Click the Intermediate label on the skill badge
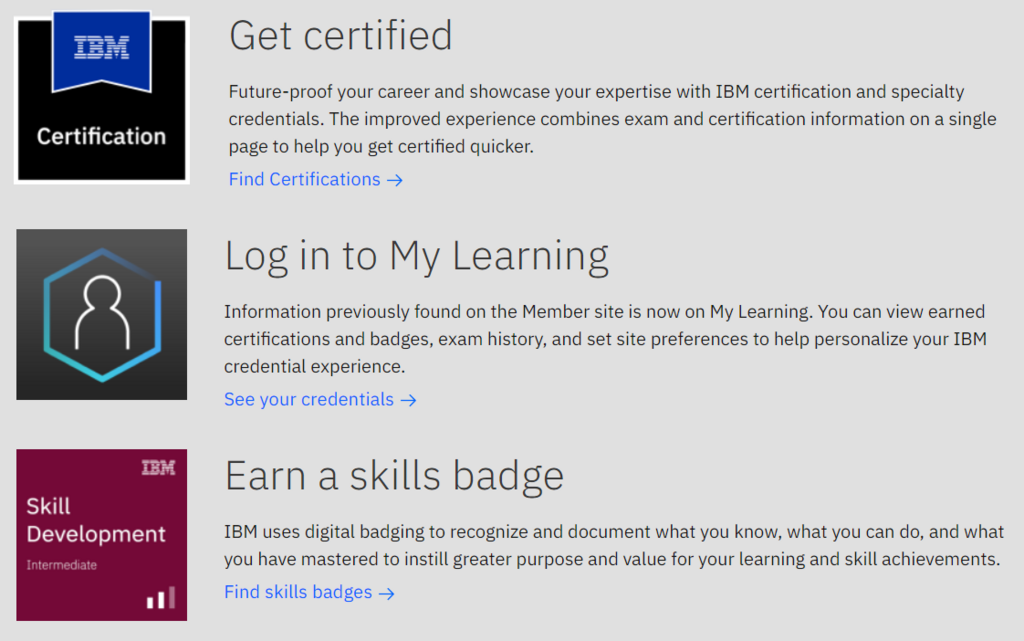1024x641 pixels. [x=62, y=565]
